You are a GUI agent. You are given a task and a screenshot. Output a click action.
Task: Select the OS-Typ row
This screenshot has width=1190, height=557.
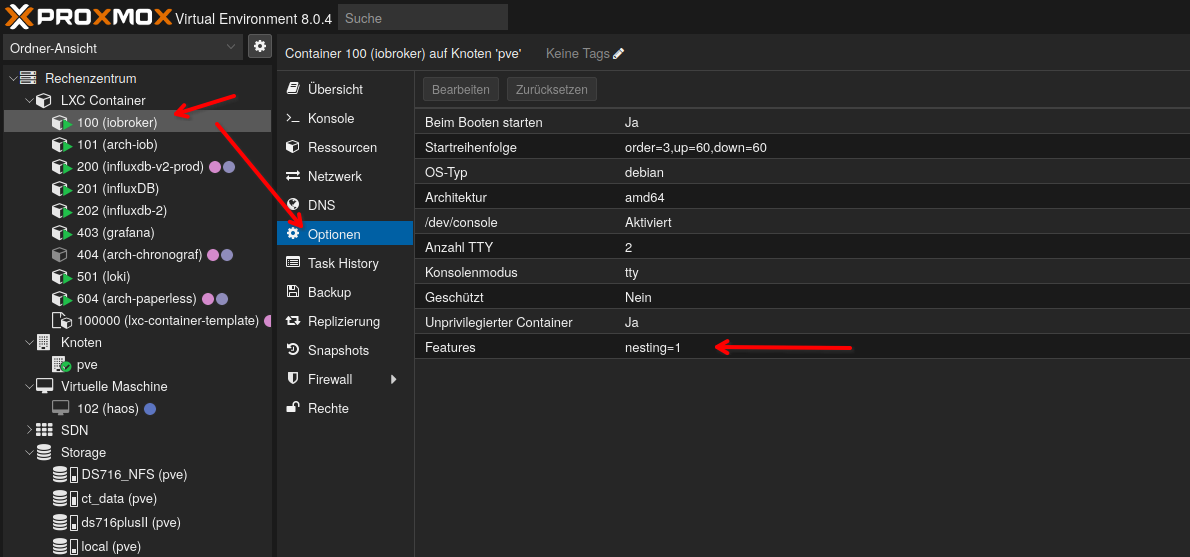(x=802, y=172)
